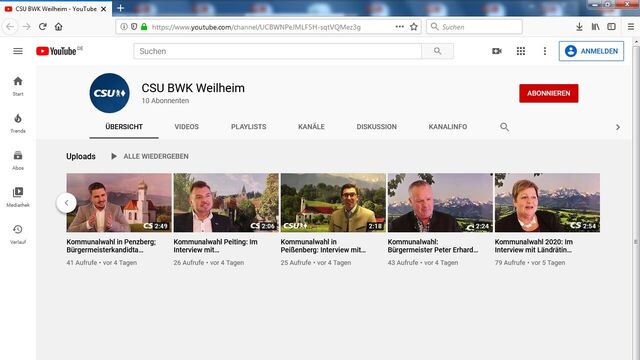The width and height of the screenshot is (640, 360).
Task: Open video title Kommunalwahl in Peißenberg
Action: (x=323, y=246)
